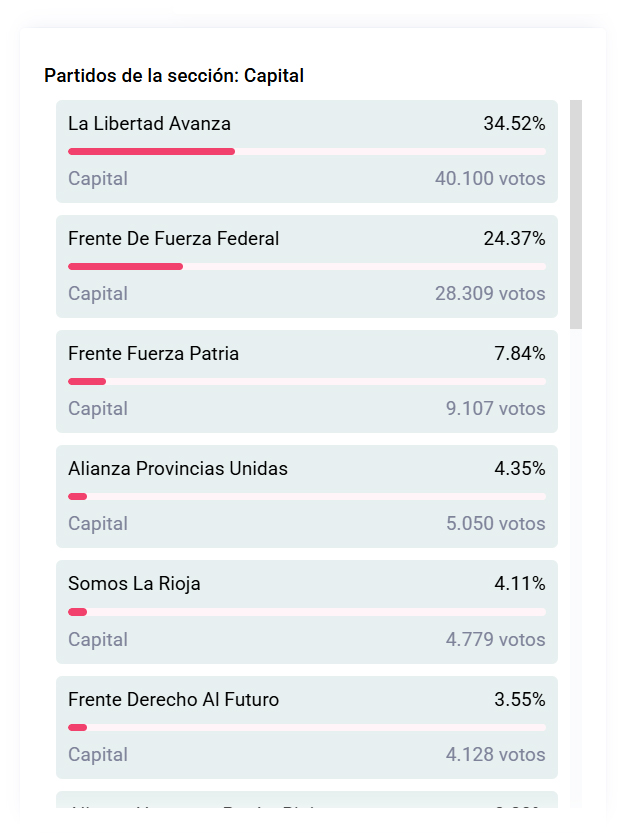Select the Frente Fuerza Patria progress bar
This screenshot has width=626, height=838.
click(306, 381)
